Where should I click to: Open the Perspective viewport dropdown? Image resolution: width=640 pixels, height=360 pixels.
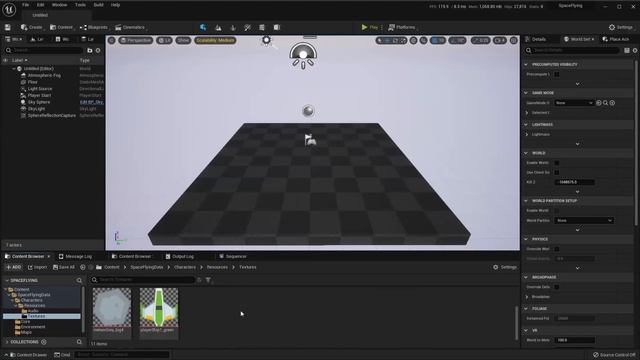tap(136, 40)
